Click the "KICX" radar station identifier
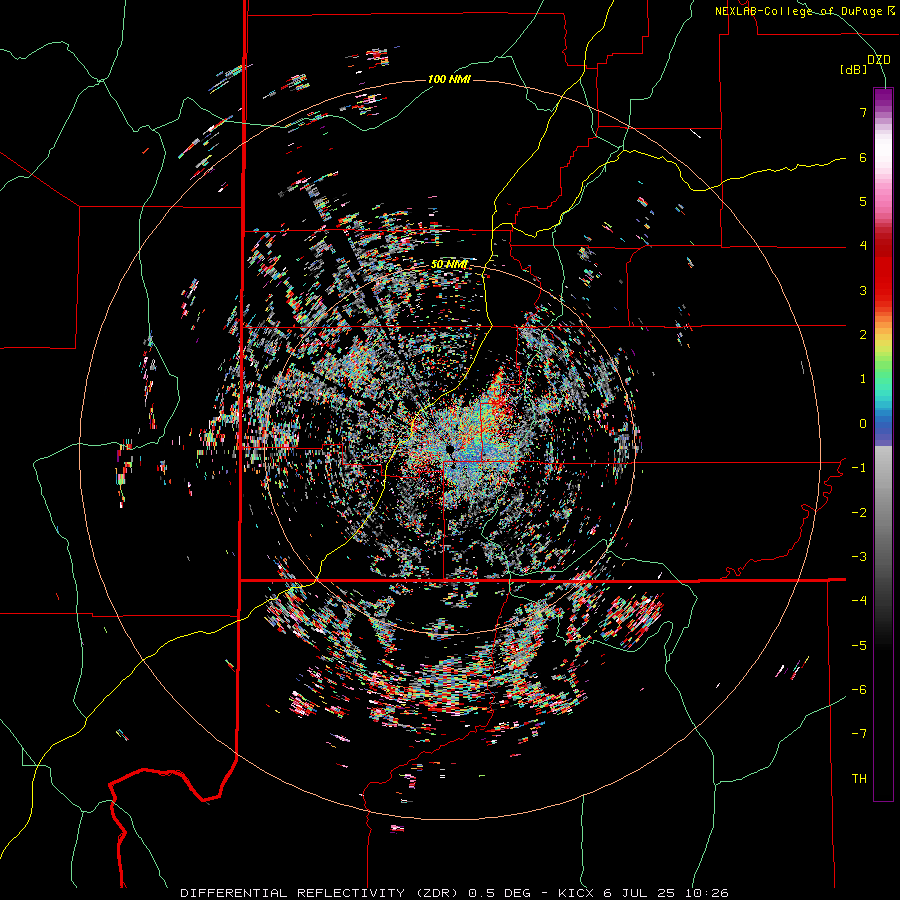Image resolution: width=900 pixels, height=900 pixels. [577, 893]
